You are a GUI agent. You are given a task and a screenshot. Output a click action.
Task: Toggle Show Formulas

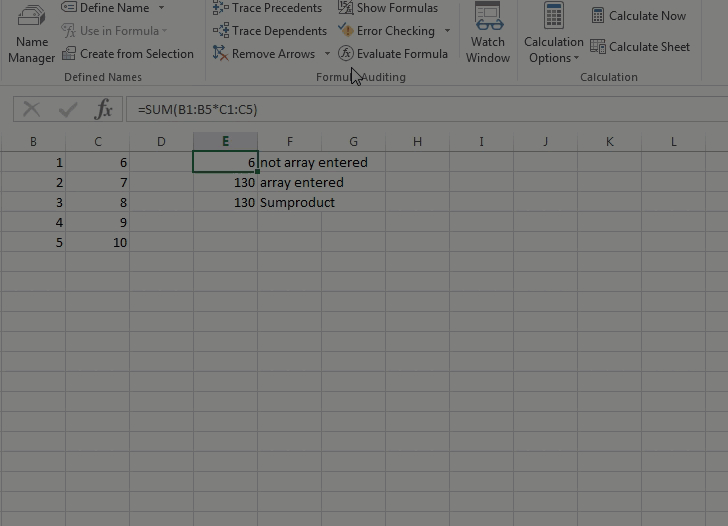tap(388, 7)
